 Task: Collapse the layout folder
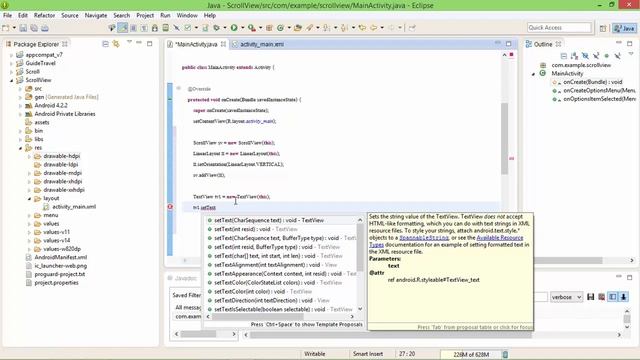(x=29, y=198)
